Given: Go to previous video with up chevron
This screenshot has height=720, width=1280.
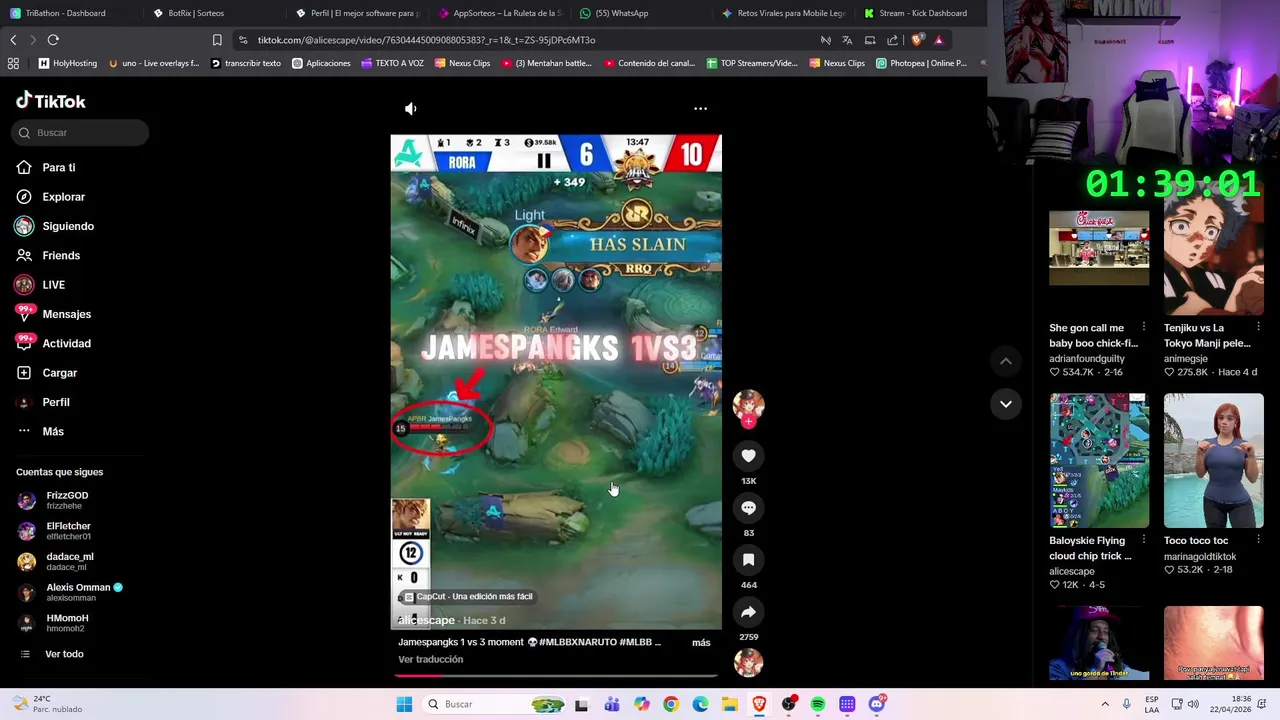Looking at the screenshot, I should (1006, 361).
